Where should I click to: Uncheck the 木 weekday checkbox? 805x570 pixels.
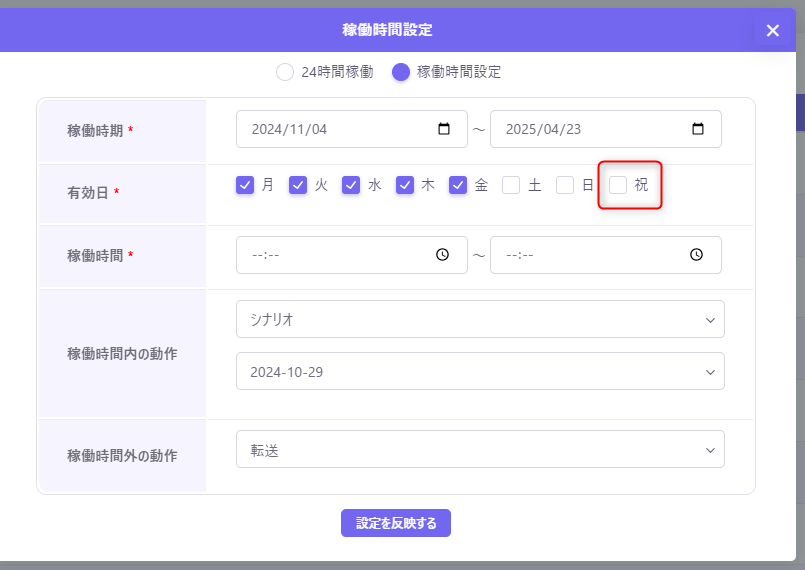coord(405,185)
